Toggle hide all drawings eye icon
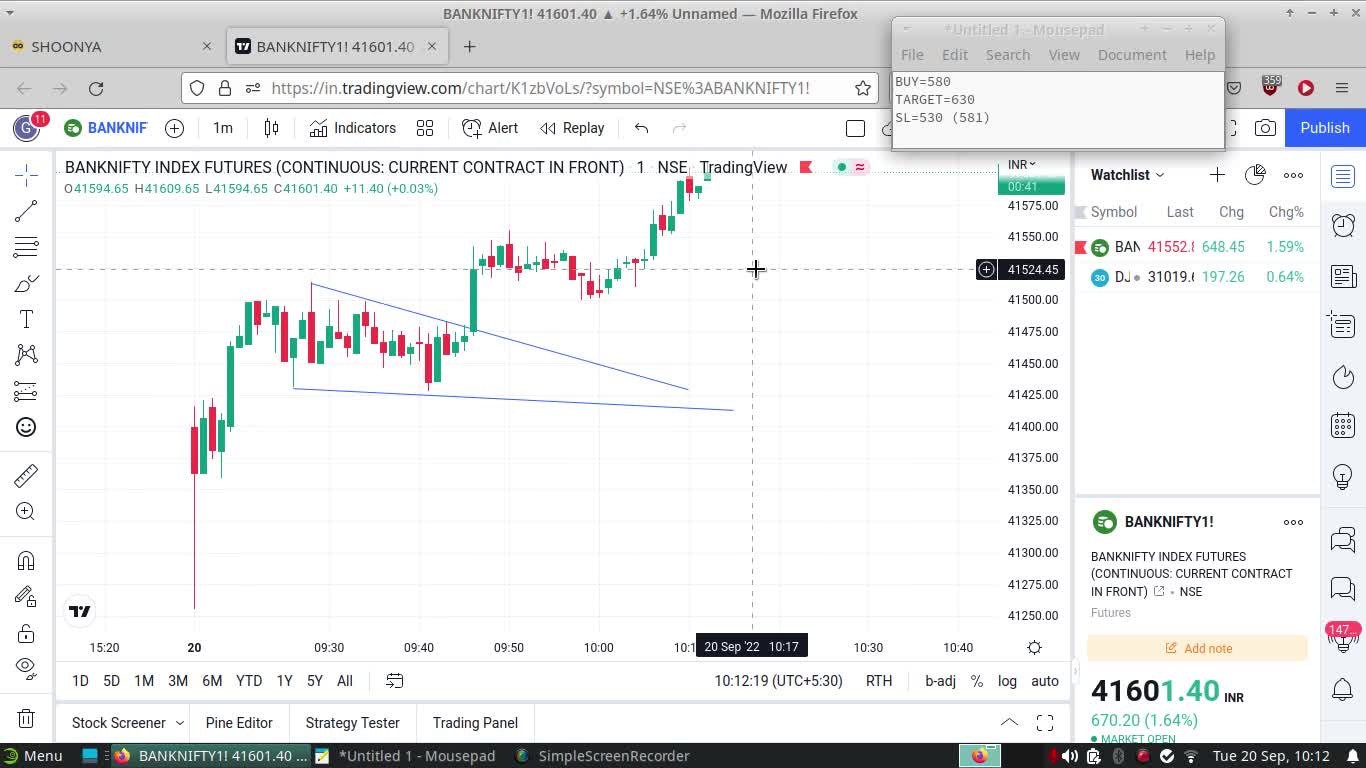1366x768 pixels. pyautogui.click(x=26, y=667)
